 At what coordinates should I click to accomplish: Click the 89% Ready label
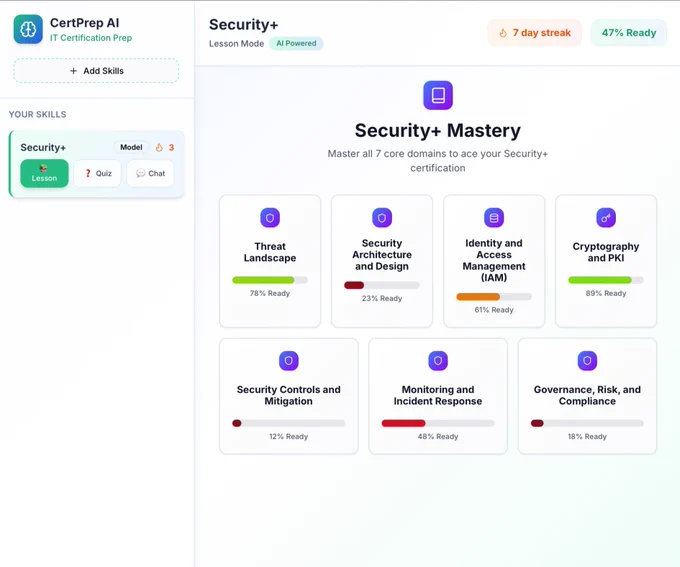click(606, 293)
